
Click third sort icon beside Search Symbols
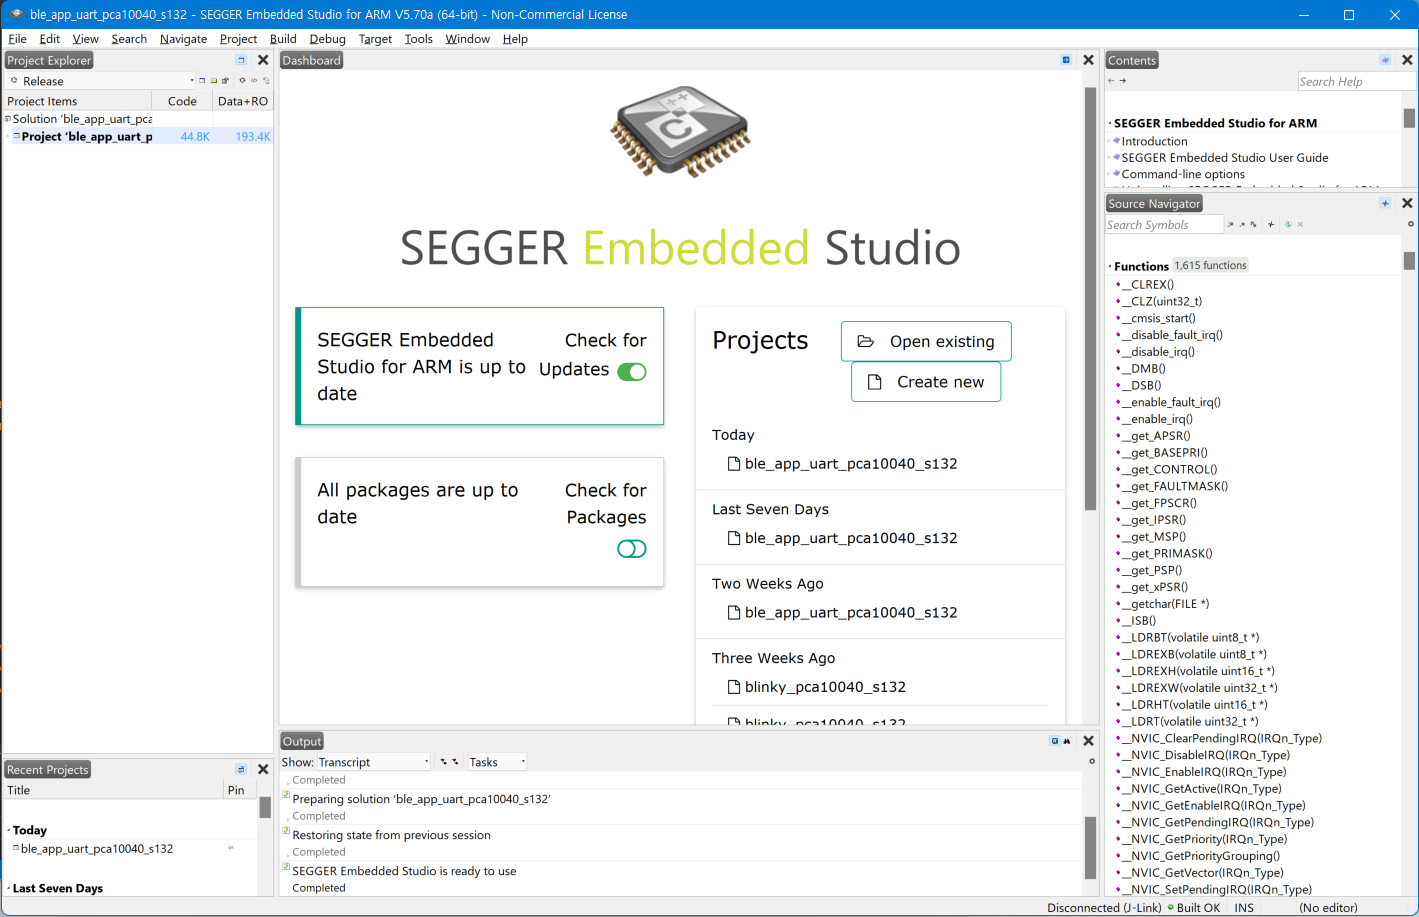click(x=1254, y=225)
